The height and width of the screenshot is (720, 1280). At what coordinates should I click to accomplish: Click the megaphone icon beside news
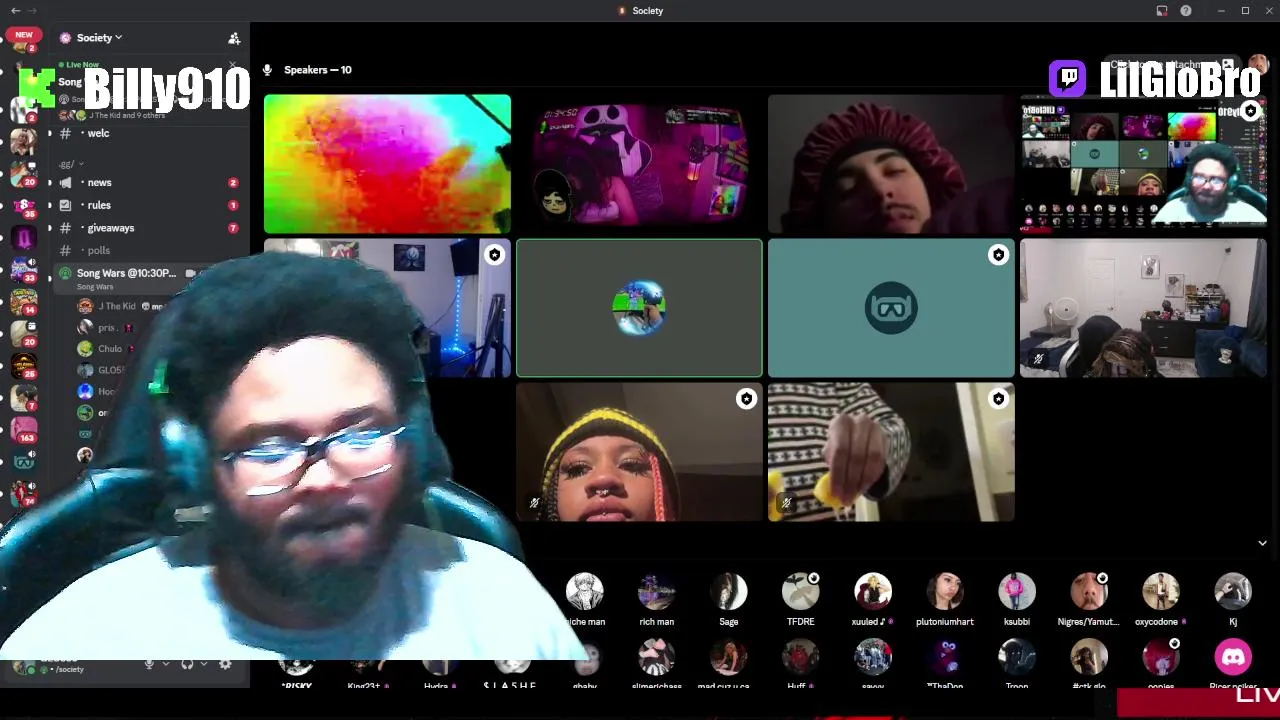point(66,183)
